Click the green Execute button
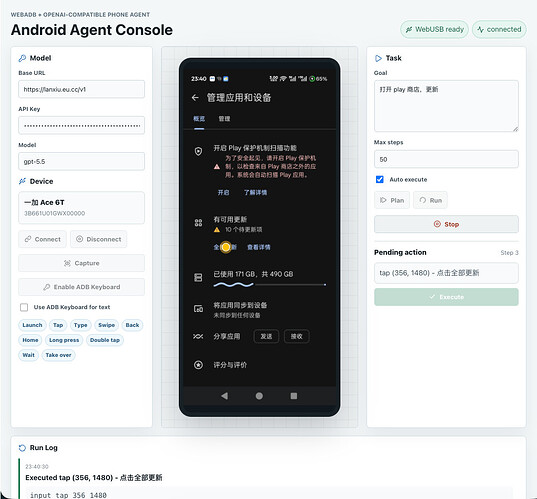The width and height of the screenshot is (537, 499). click(446, 297)
